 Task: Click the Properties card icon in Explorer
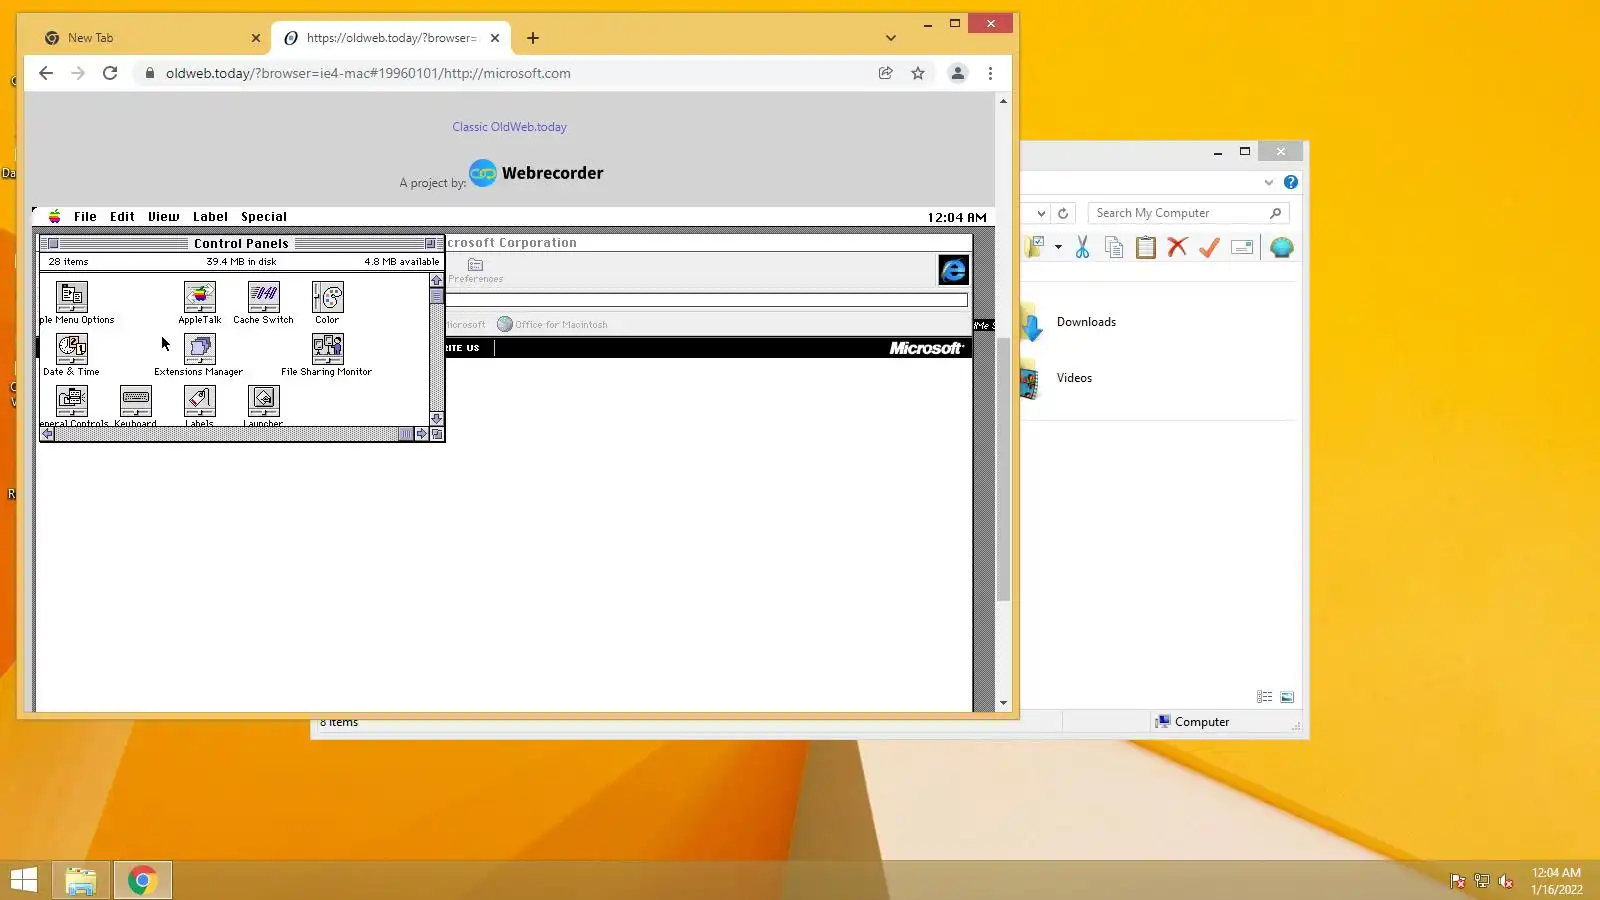tap(1242, 247)
